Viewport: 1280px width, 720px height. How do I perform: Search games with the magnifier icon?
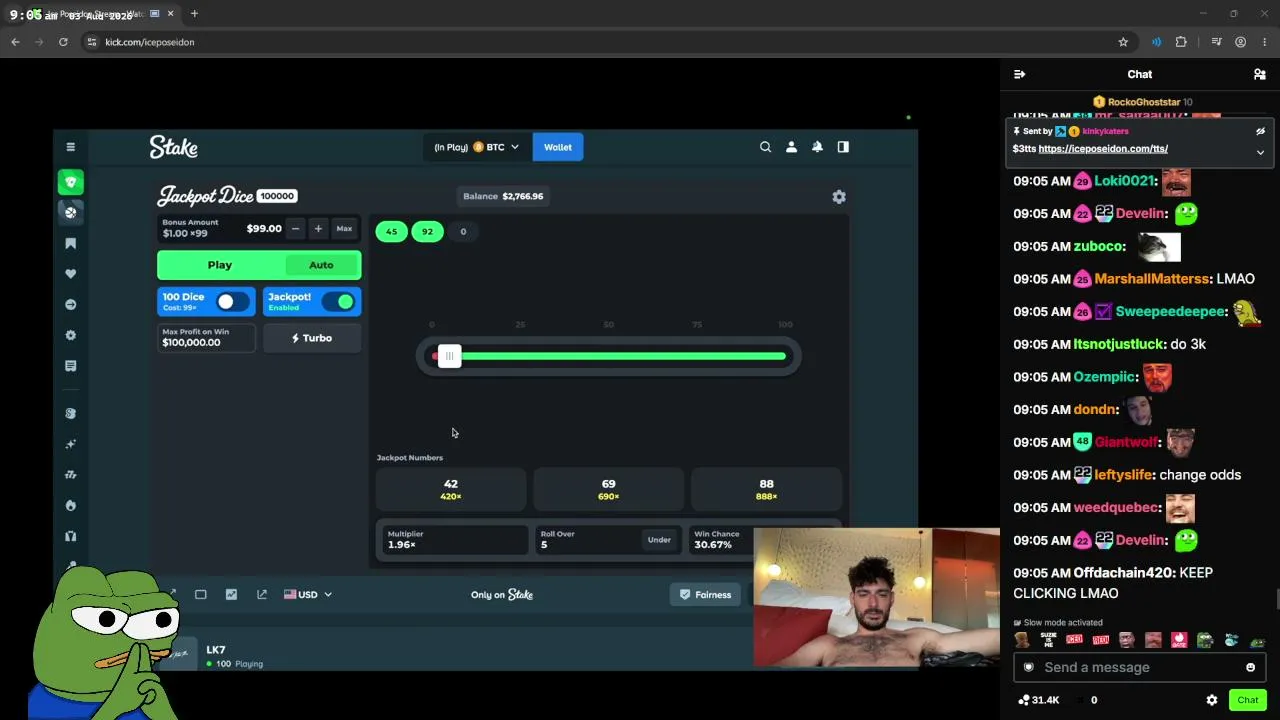pyautogui.click(x=765, y=147)
